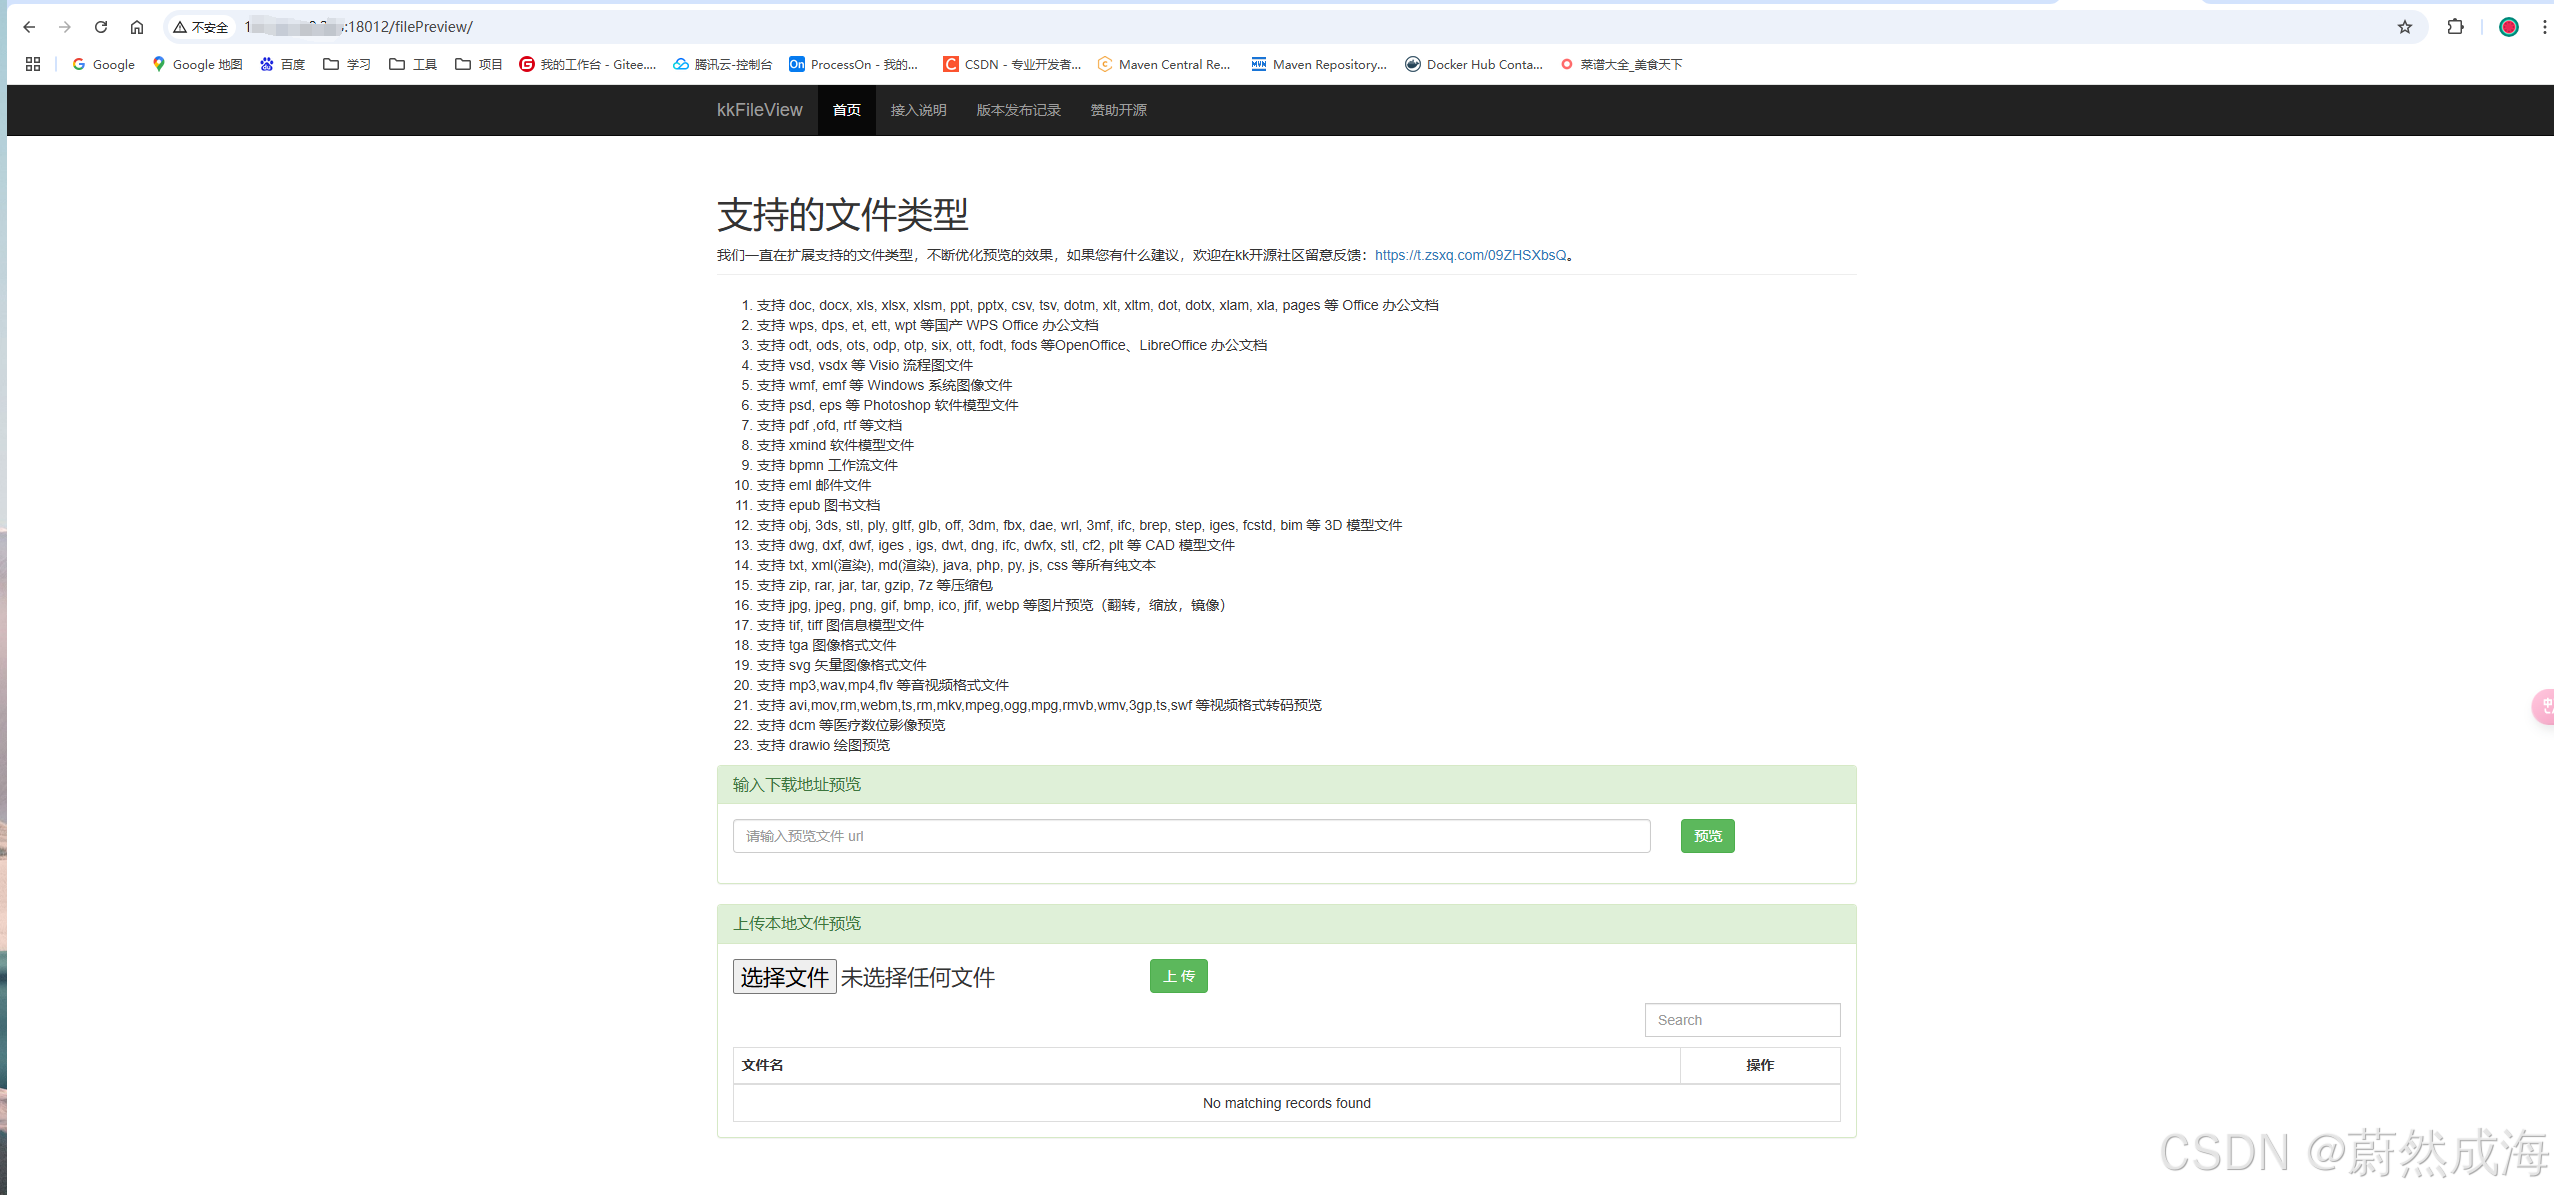The width and height of the screenshot is (2554, 1195).
Task: Open the browser extensions puzzle icon
Action: [x=2455, y=27]
